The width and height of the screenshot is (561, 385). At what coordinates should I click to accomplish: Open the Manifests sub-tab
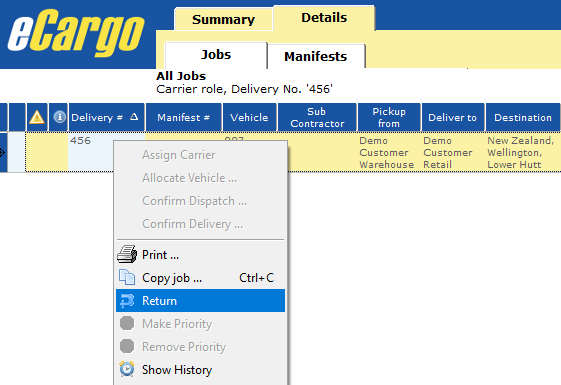click(316, 57)
